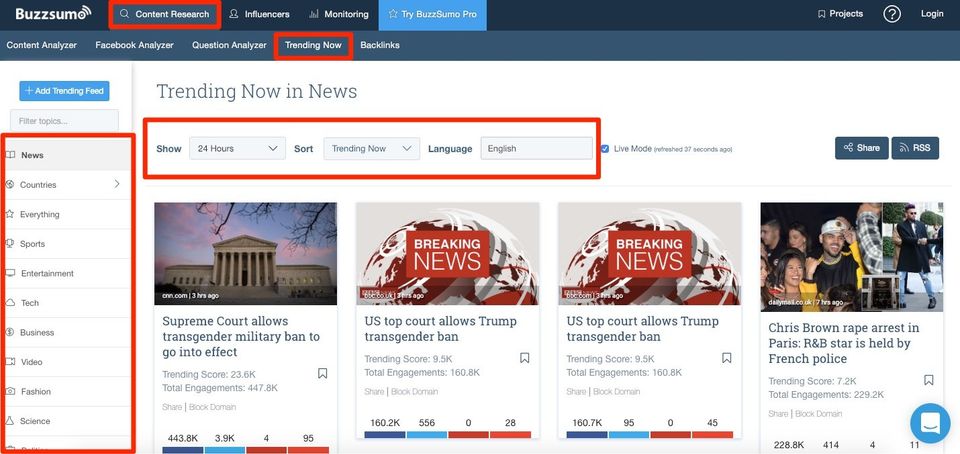Click the Entertainment screen icon

click(x=10, y=273)
